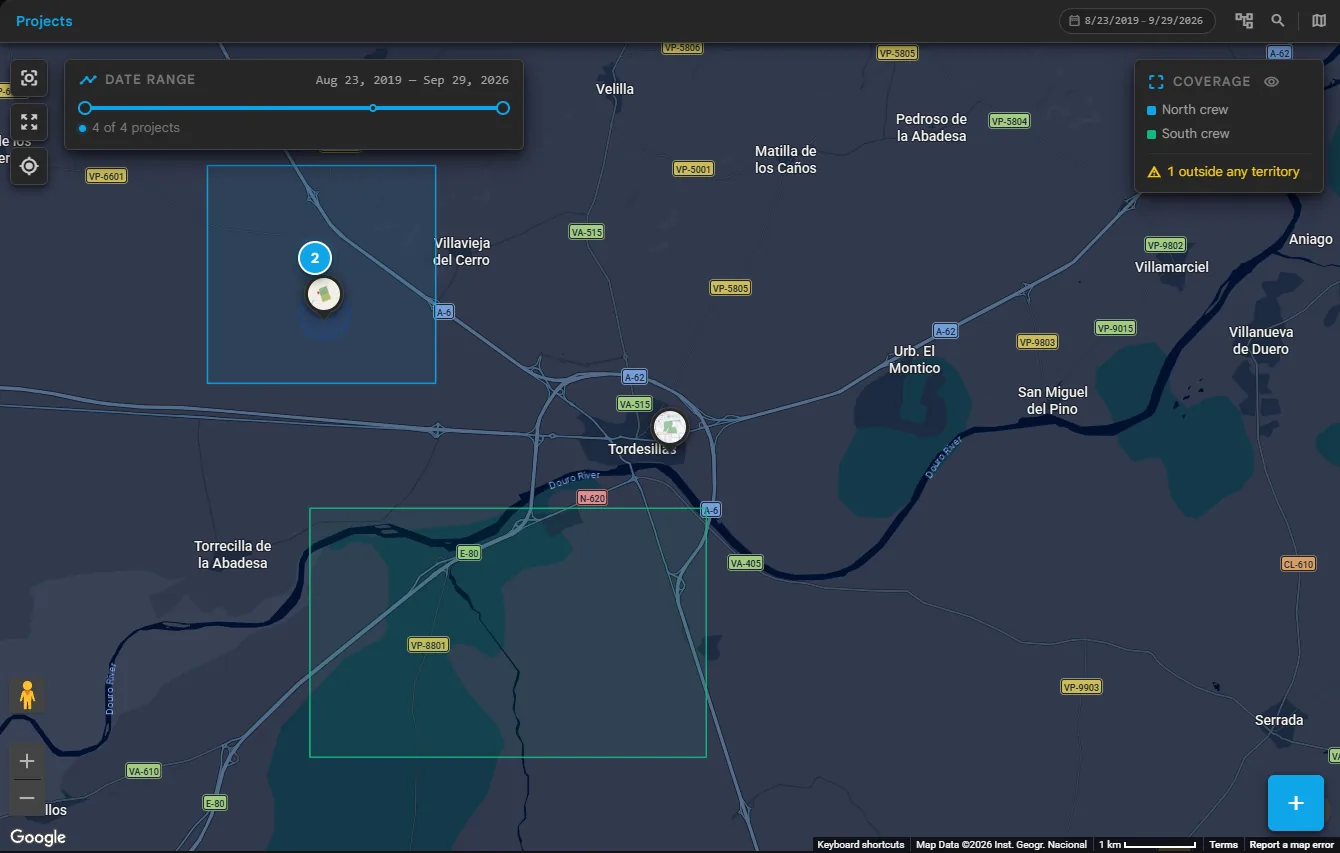
Task: Toggle fullscreen map view
Action: (29, 122)
